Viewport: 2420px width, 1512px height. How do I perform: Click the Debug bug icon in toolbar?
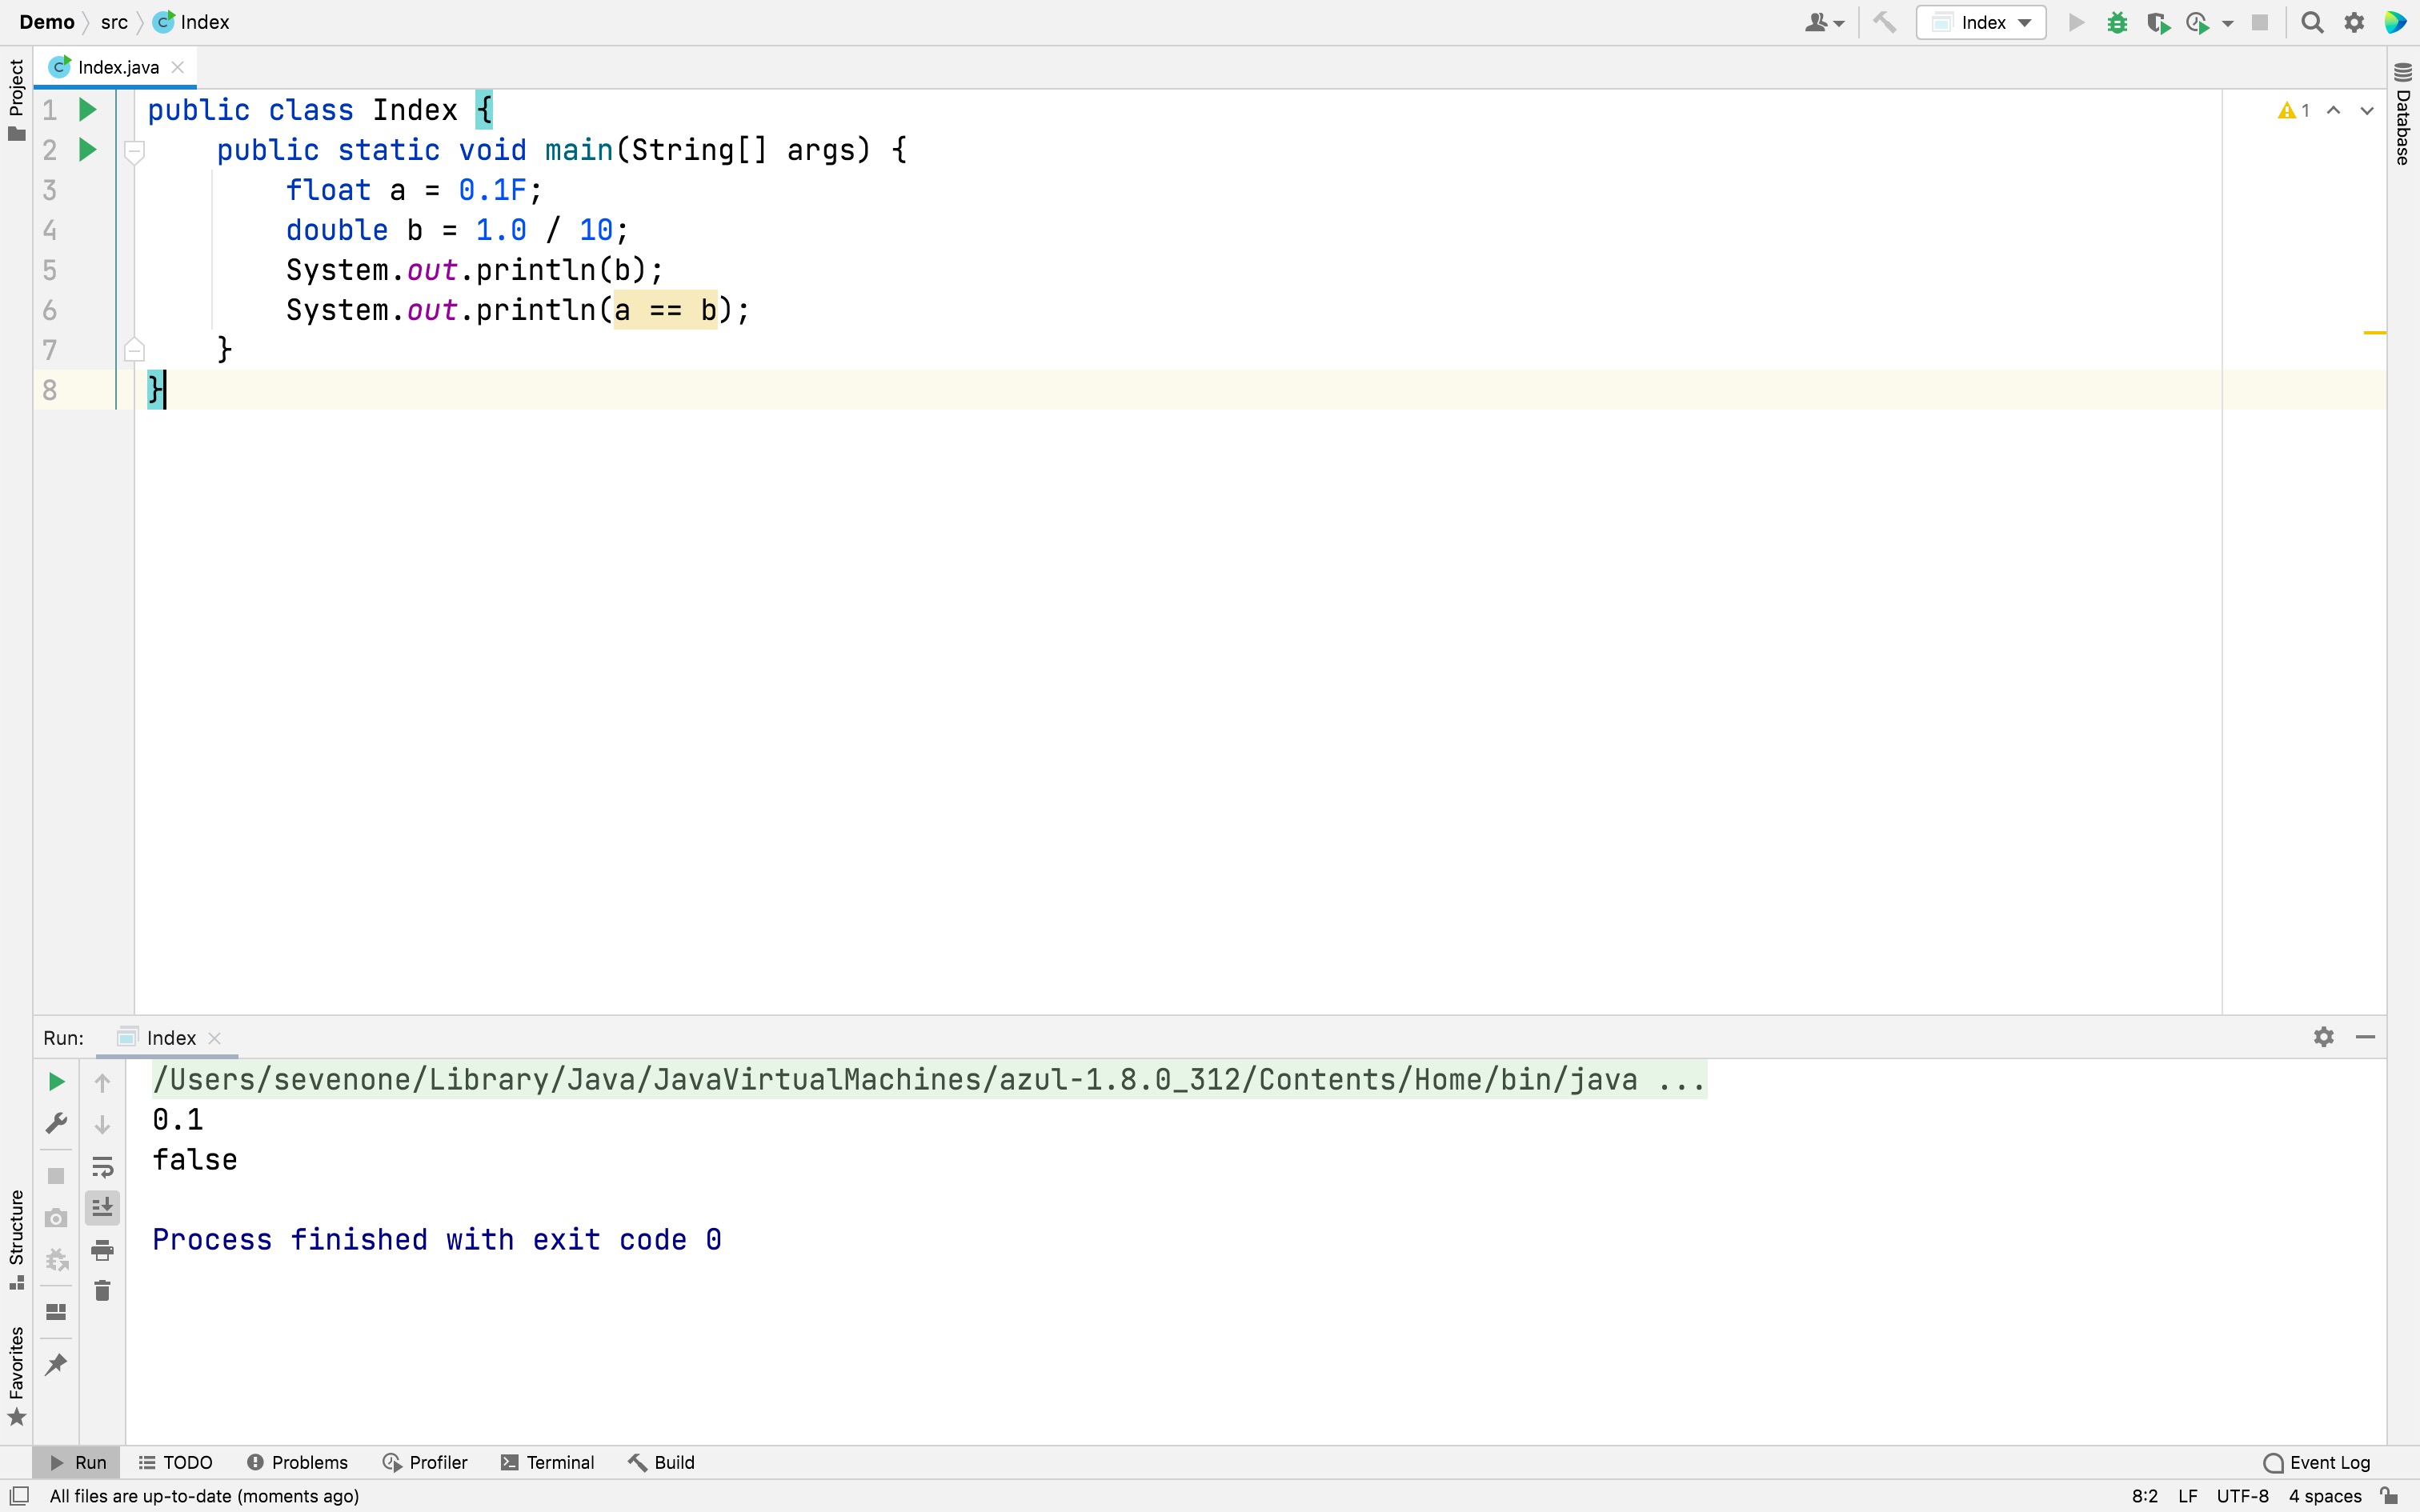click(x=2116, y=23)
